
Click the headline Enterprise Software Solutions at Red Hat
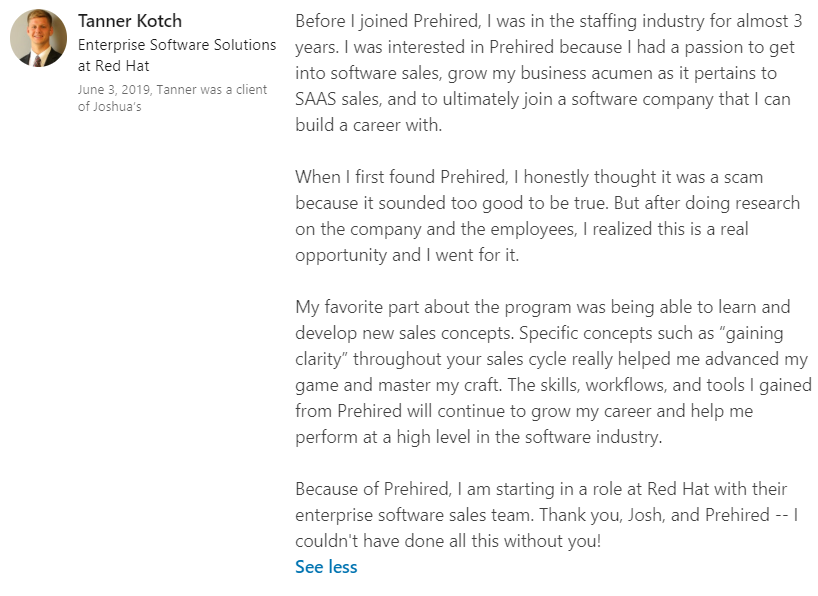tap(176, 54)
